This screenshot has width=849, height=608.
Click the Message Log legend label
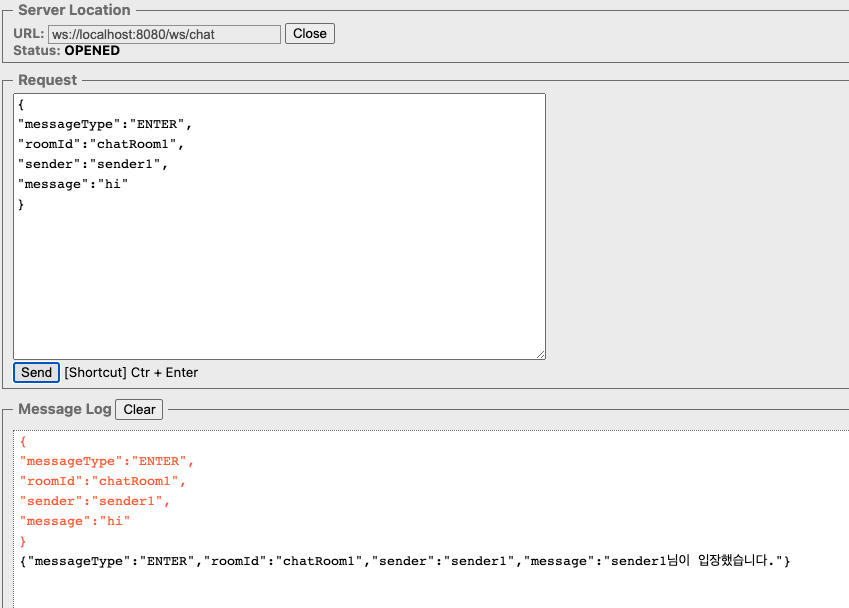[64, 409]
